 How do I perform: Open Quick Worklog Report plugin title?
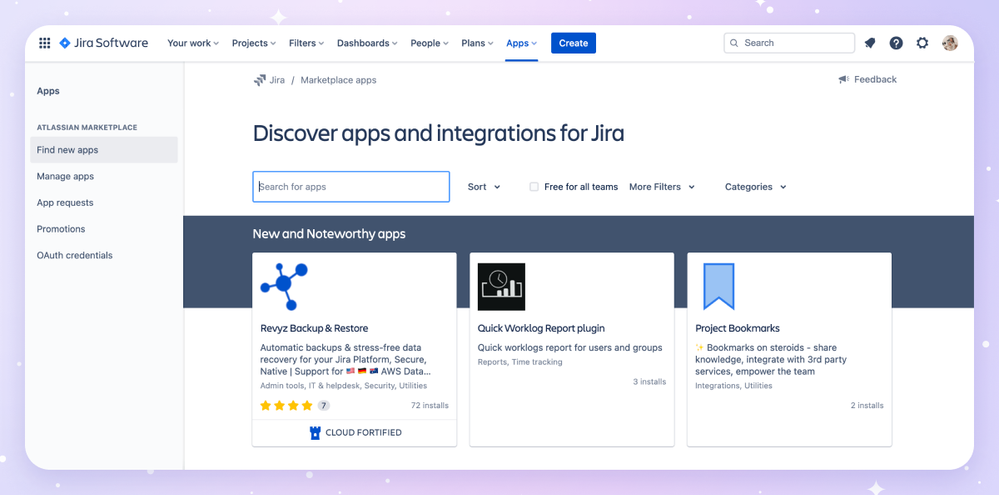coord(542,329)
